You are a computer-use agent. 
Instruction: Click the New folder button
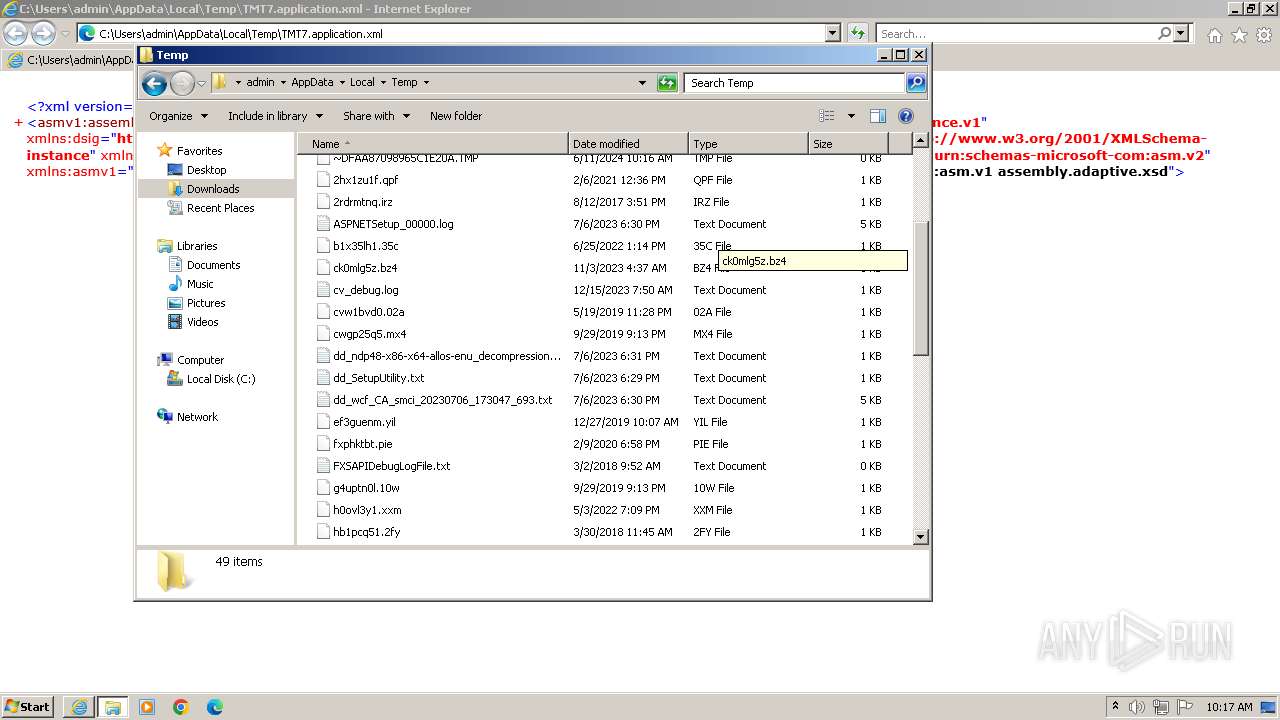456,116
